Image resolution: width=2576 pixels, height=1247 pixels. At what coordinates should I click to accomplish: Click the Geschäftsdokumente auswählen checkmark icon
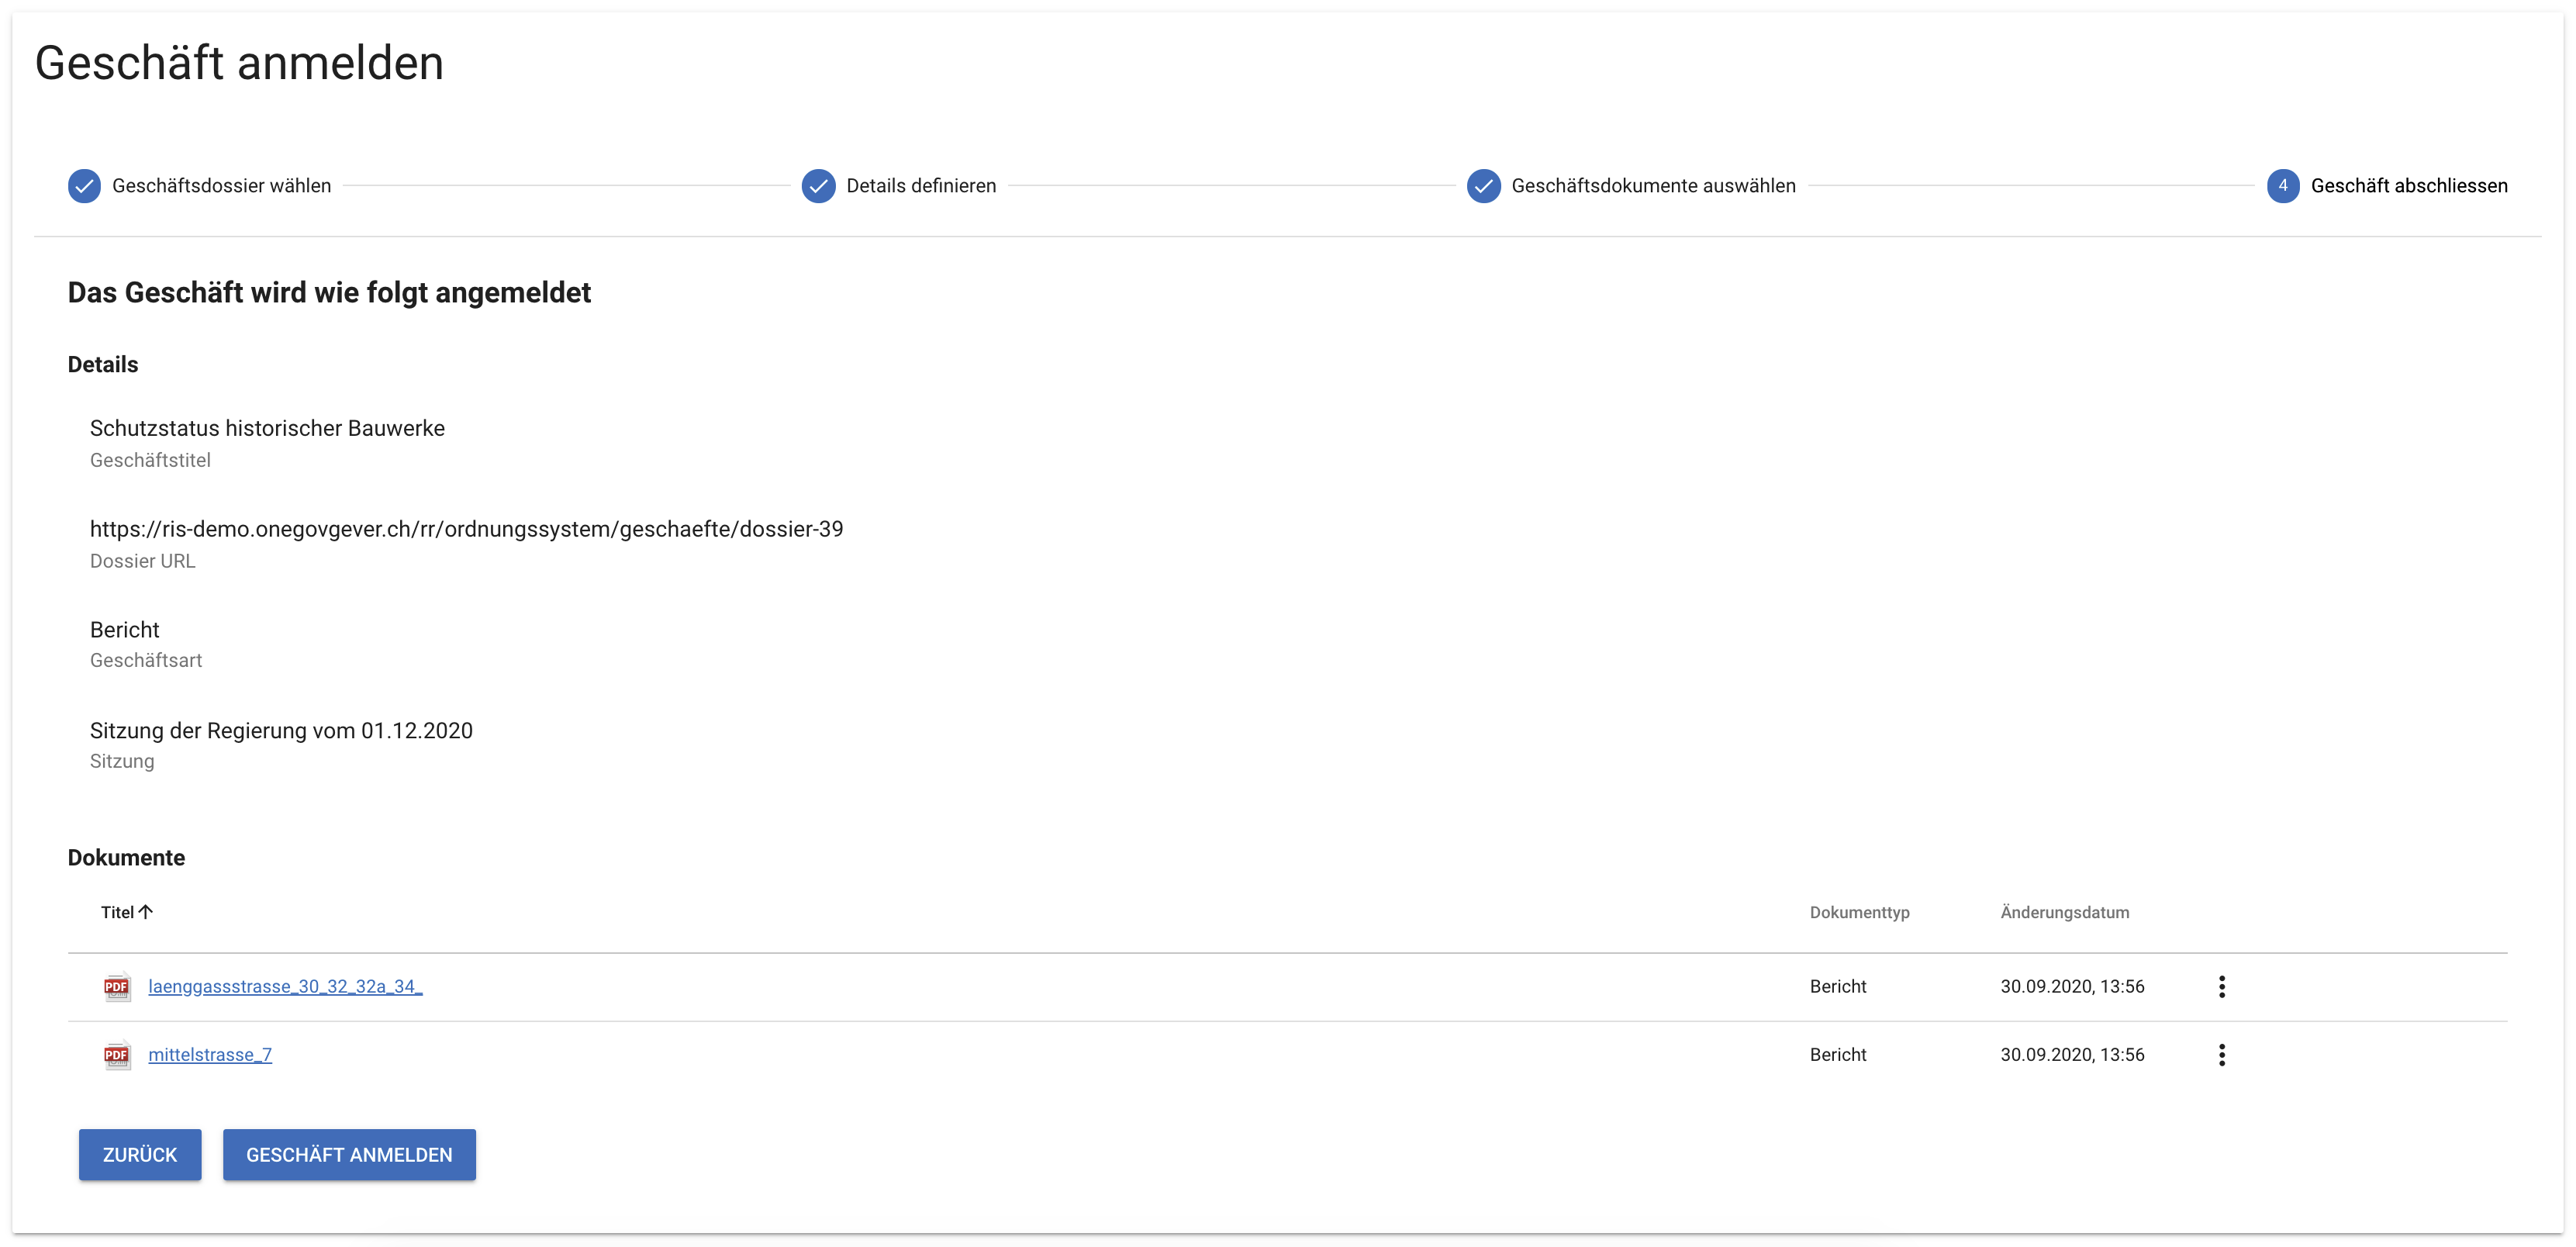1483,186
